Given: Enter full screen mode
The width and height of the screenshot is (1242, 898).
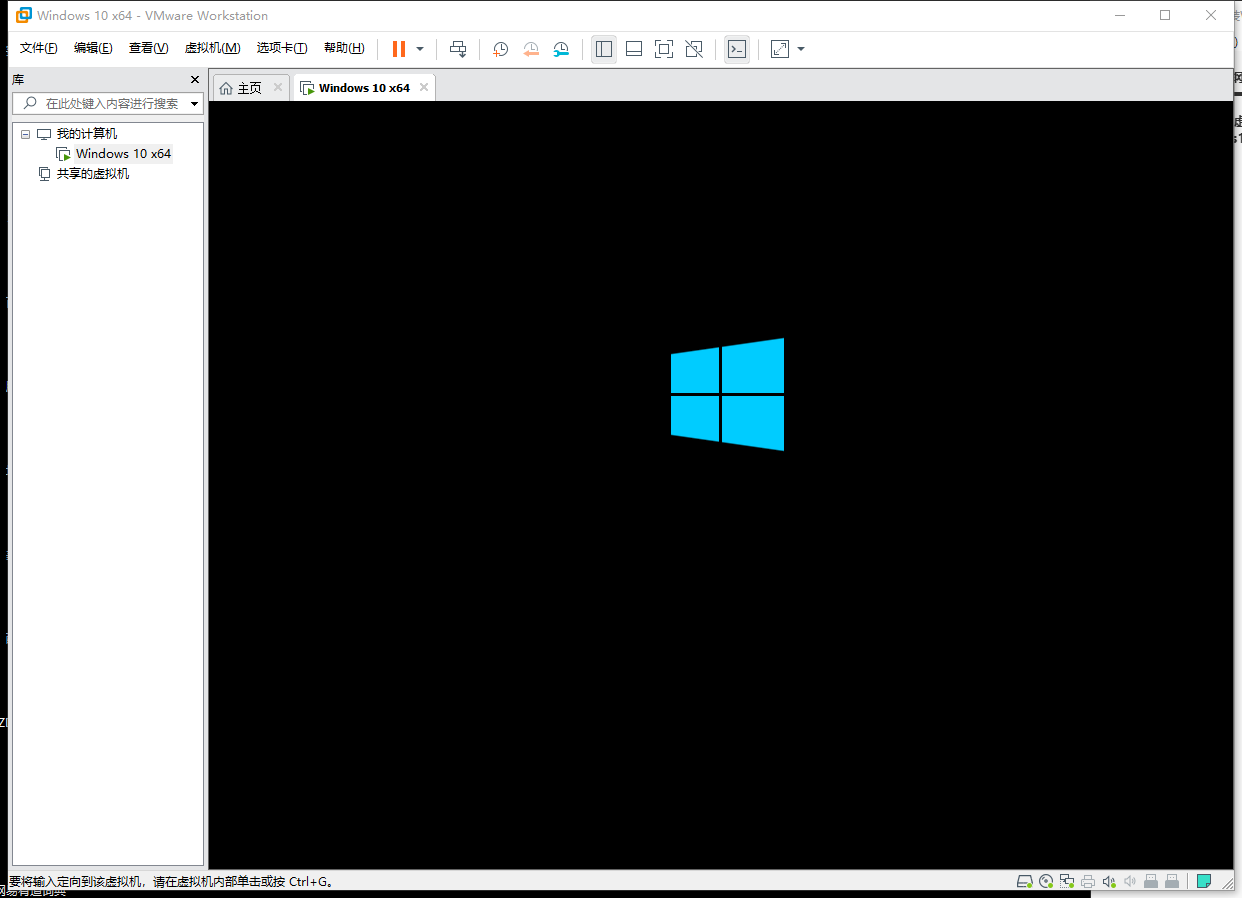Looking at the screenshot, I should (x=664, y=49).
